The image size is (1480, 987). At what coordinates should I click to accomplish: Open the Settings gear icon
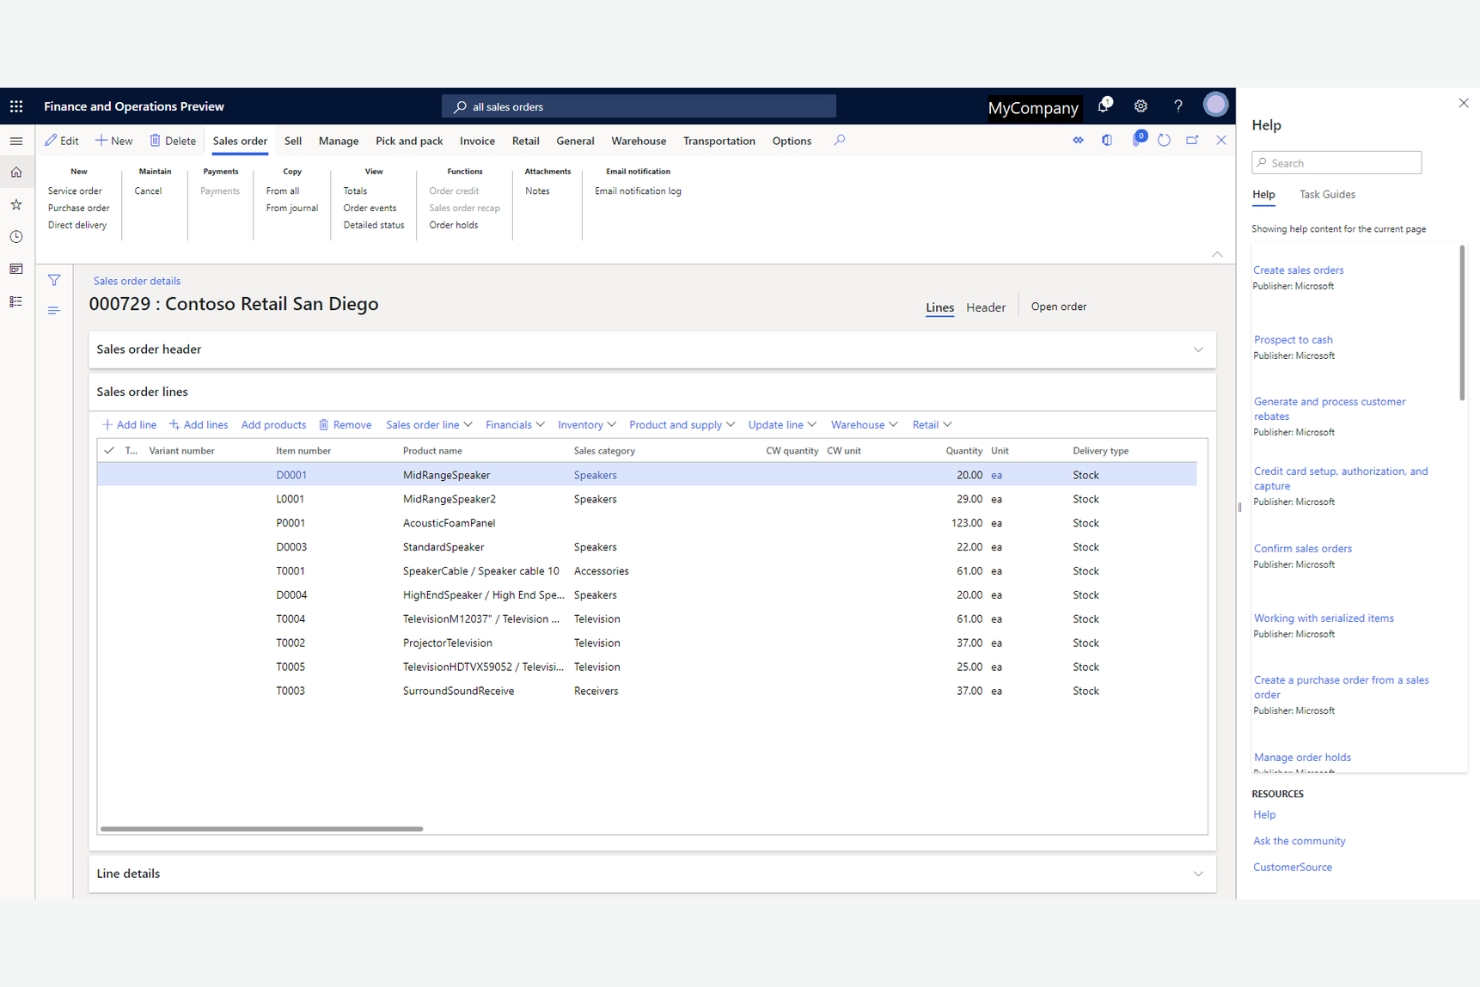coord(1140,106)
